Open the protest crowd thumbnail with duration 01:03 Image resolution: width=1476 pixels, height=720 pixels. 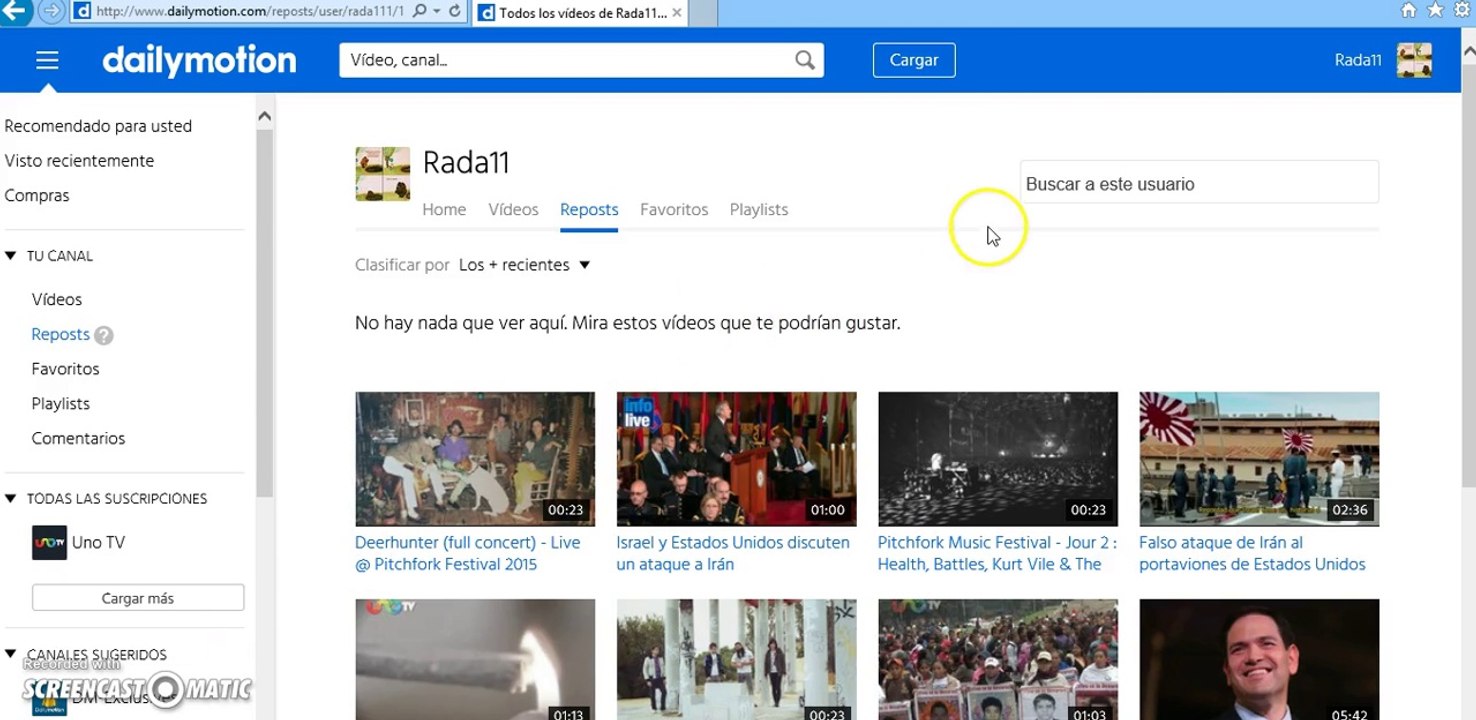998,659
